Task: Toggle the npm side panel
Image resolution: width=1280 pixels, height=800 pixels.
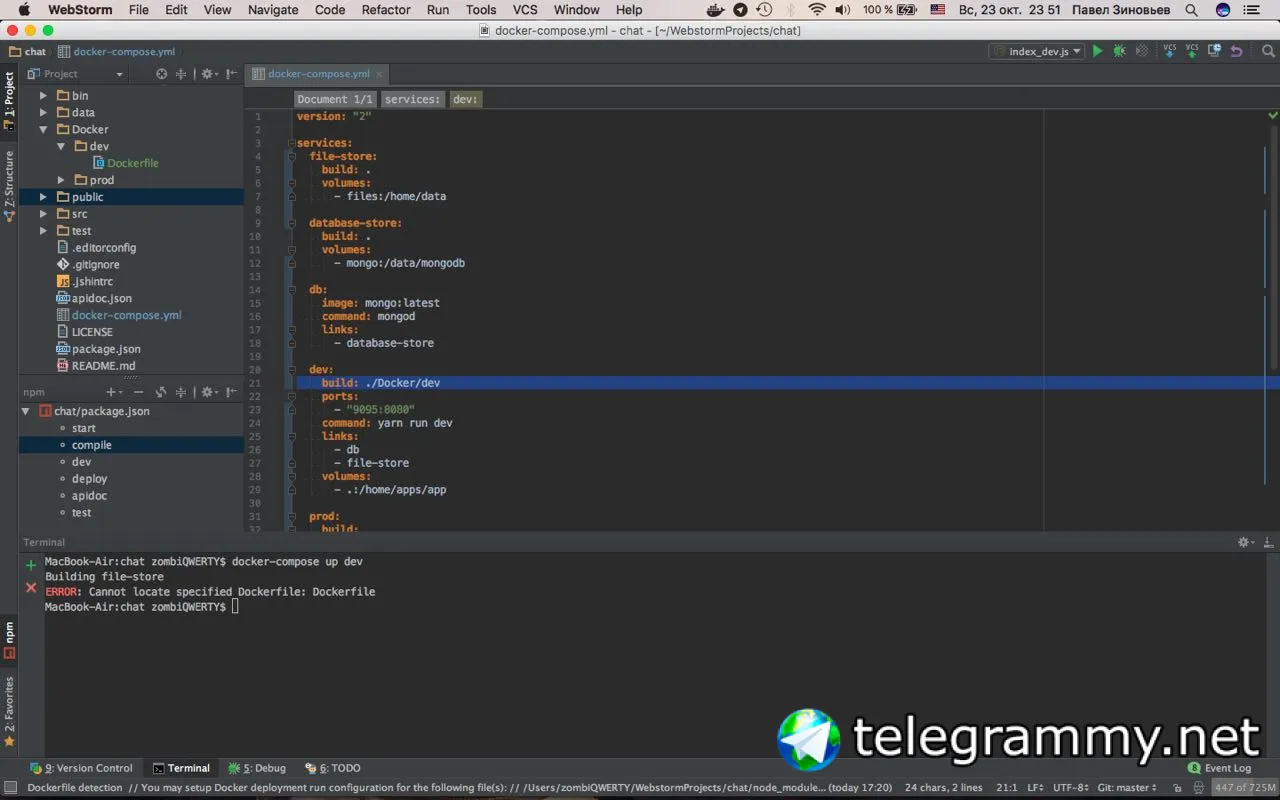Action: (9, 640)
